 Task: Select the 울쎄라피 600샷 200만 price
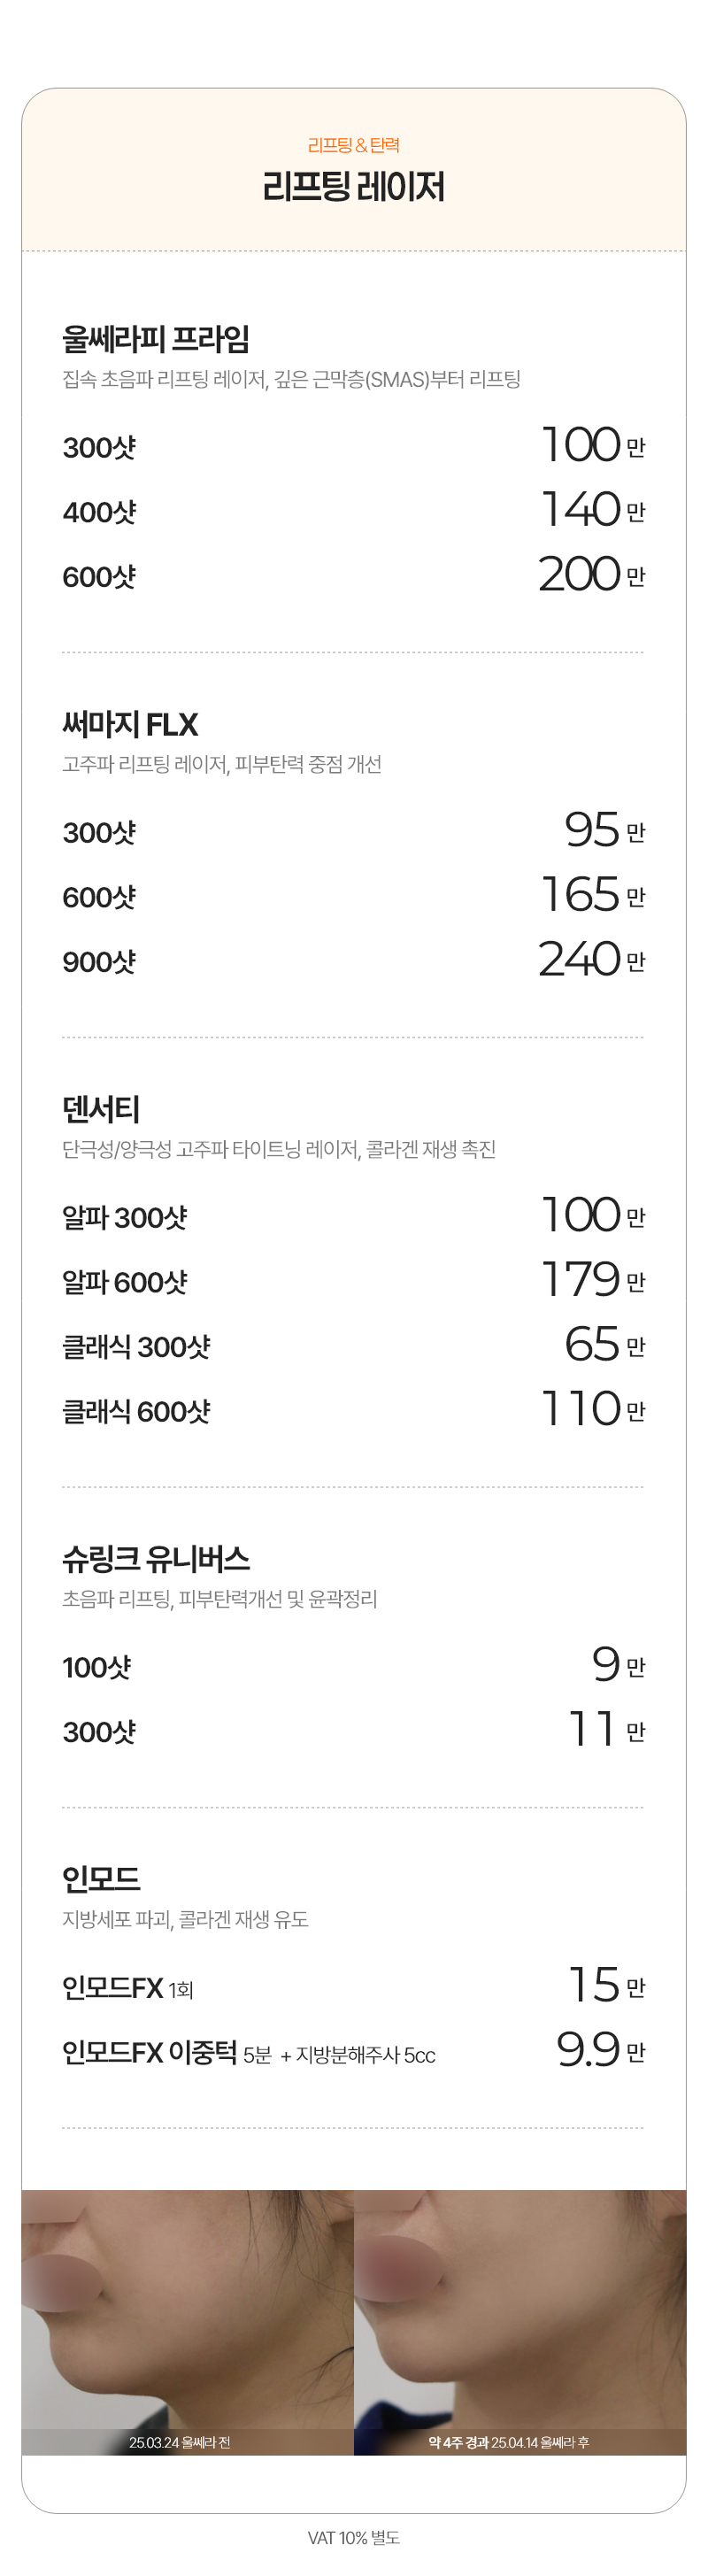[x=592, y=574]
